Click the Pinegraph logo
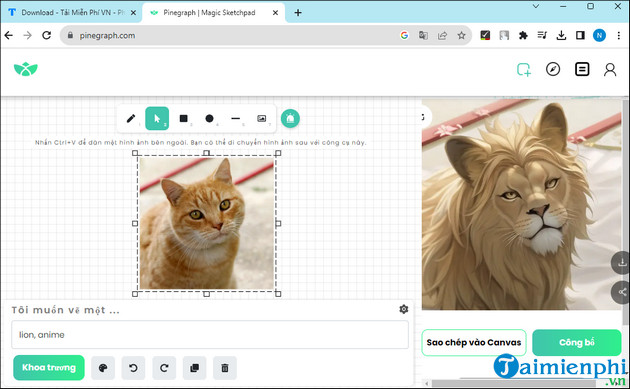The image size is (630, 389). [26, 69]
